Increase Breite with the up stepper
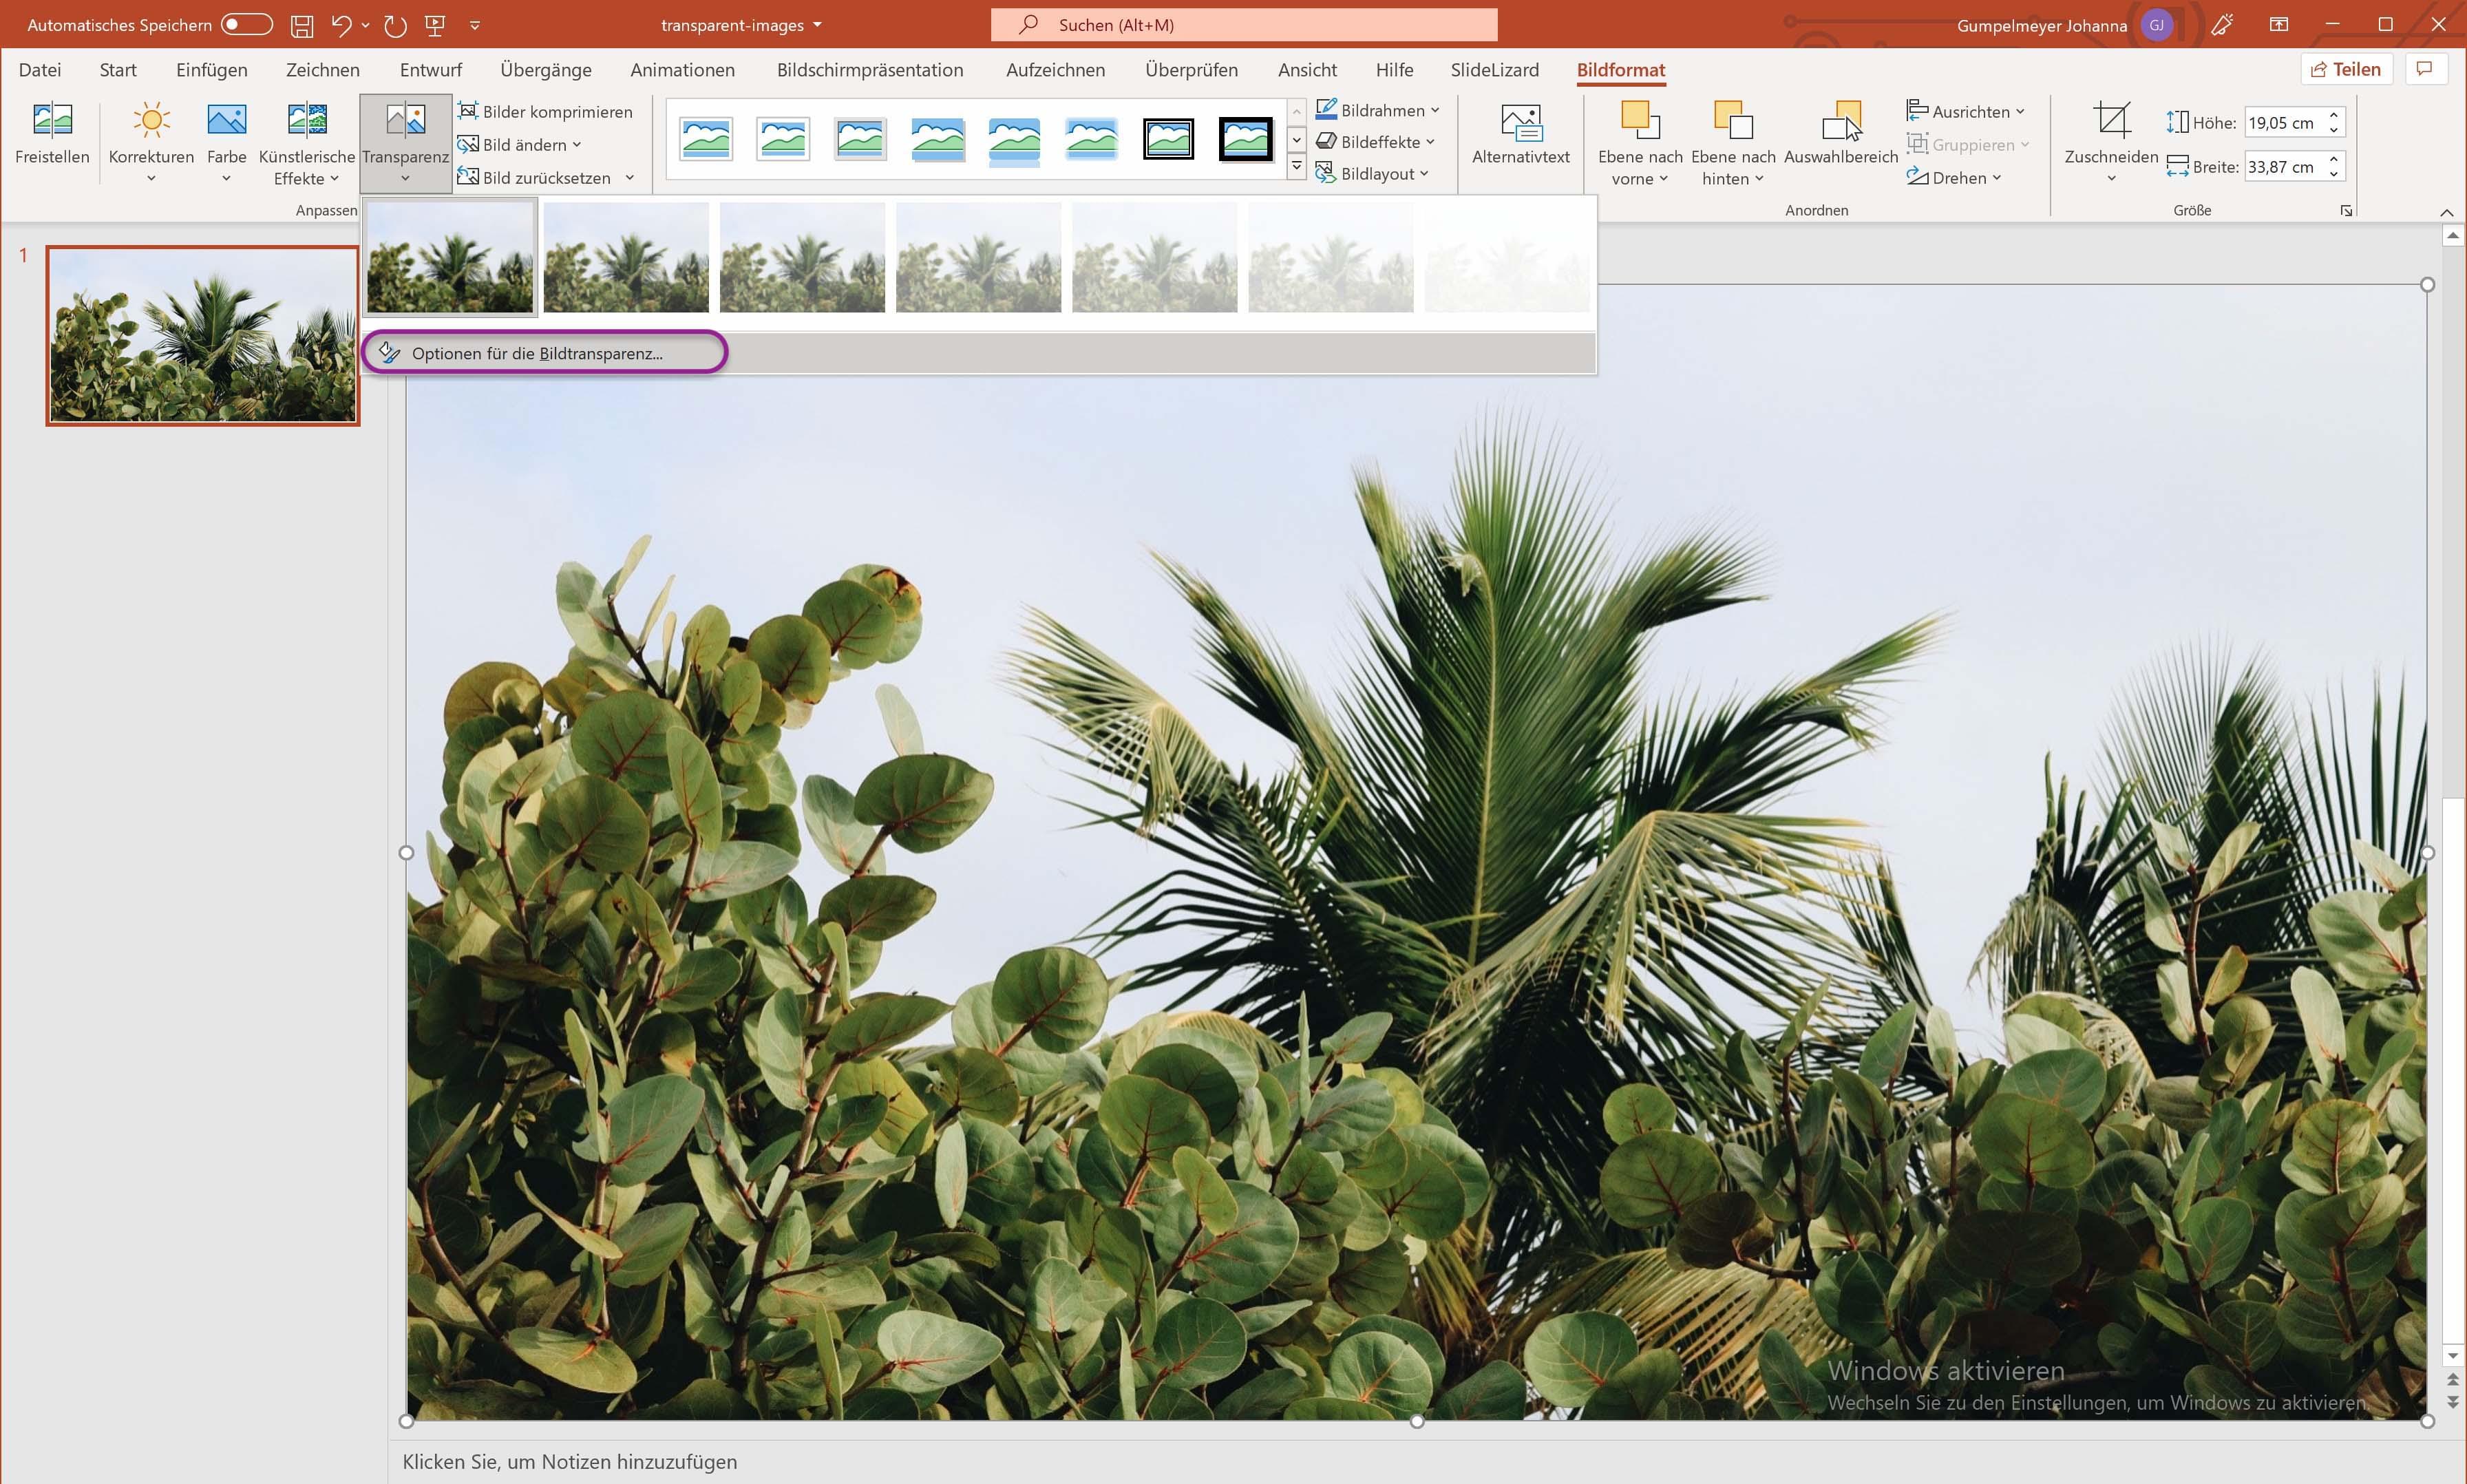The height and width of the screenshot is (1484, 2467). click(x=2333, y=159)
